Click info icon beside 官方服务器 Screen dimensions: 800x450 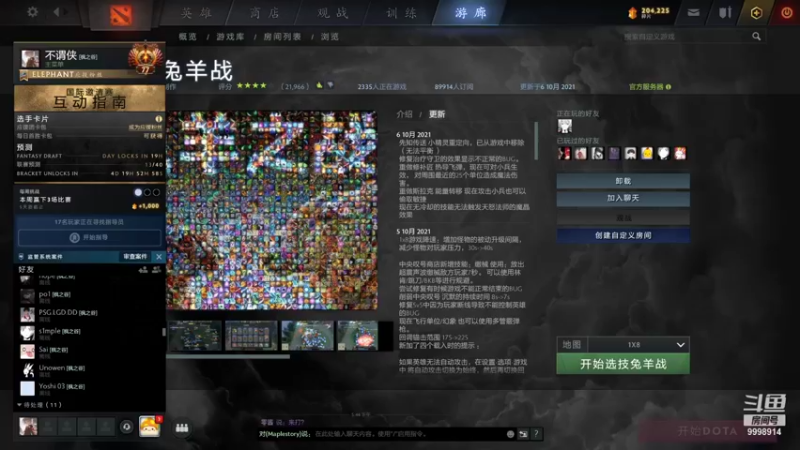pos(668,87)
